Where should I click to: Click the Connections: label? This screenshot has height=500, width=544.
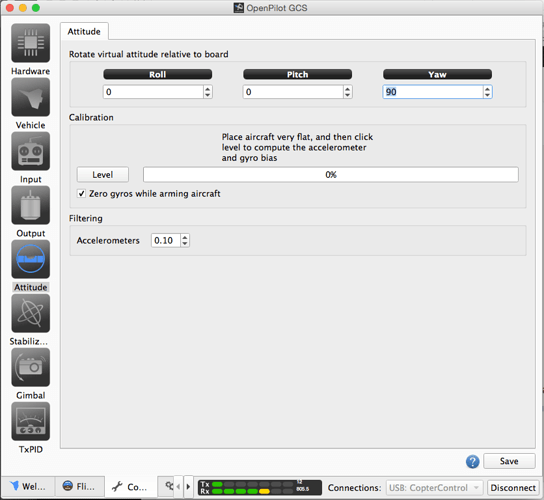pyautogui.click(x=355, y=488)
